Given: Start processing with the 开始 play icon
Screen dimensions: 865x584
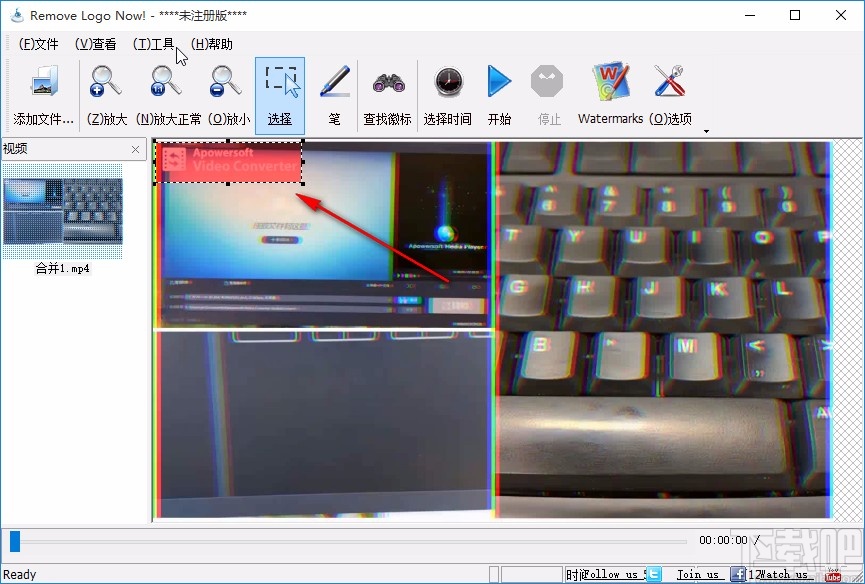Looking at the screenshot, I should click(x=498, y=92).
